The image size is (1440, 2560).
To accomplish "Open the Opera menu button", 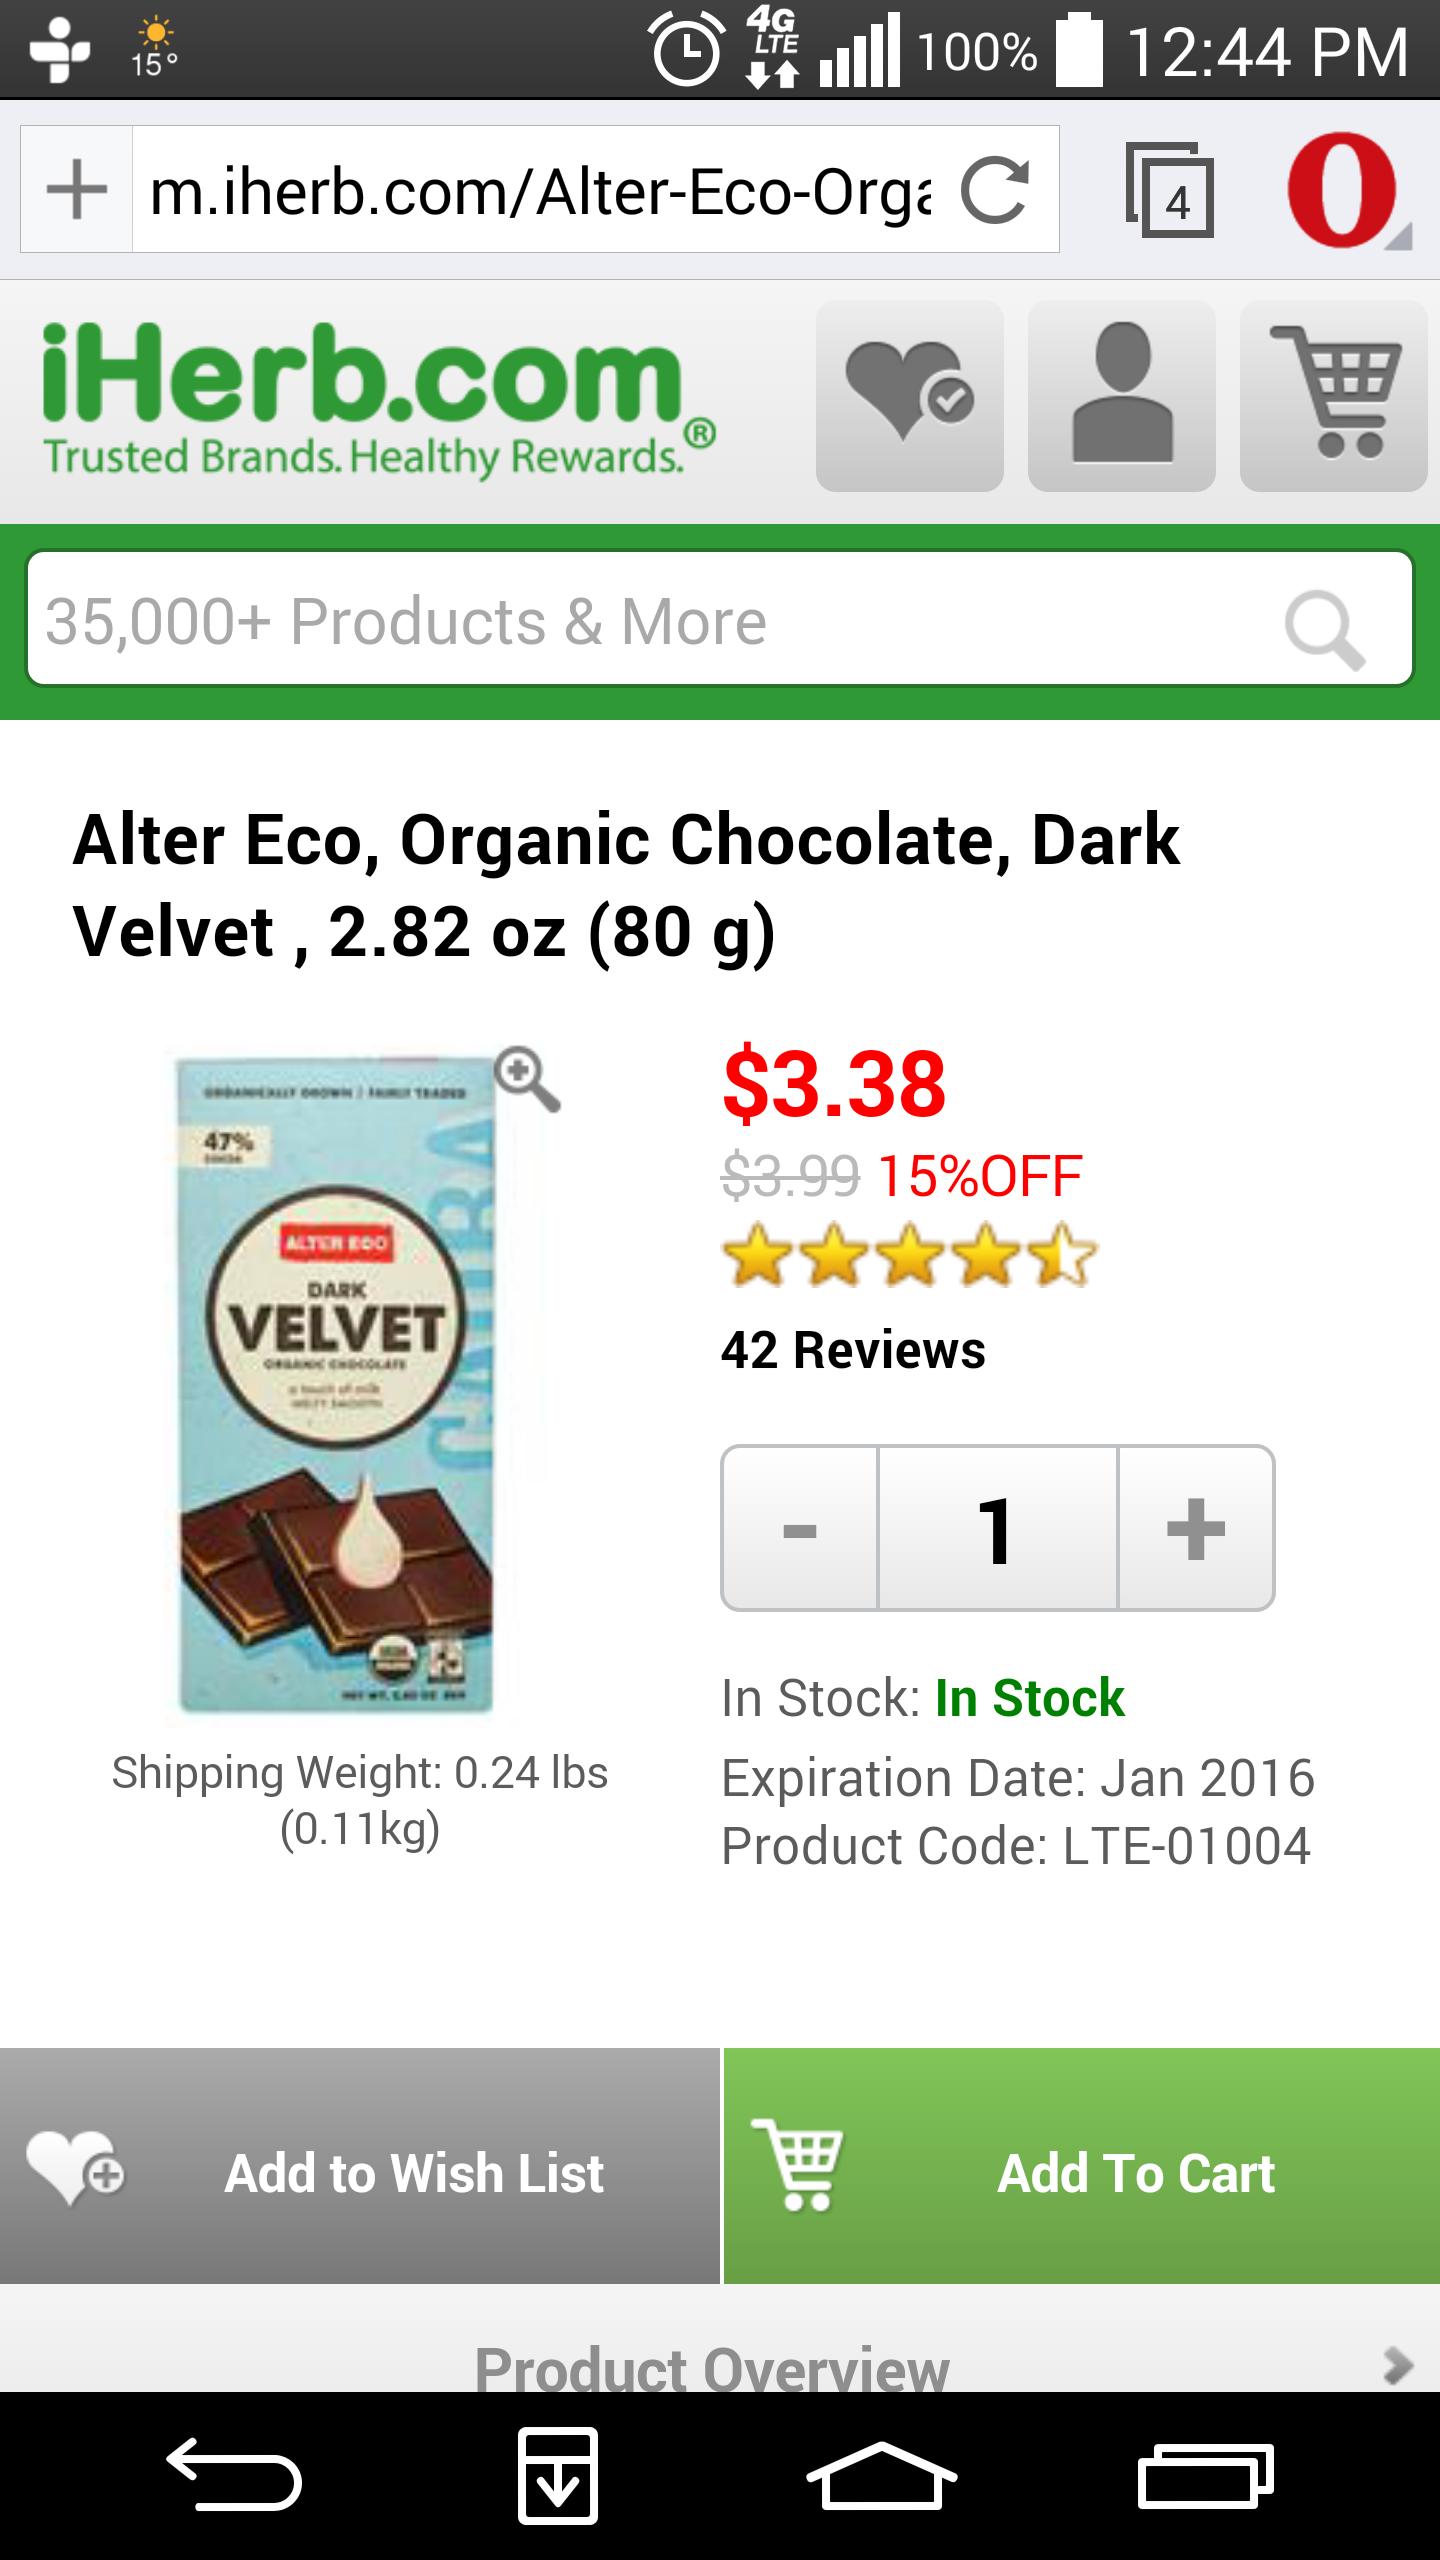I will click(1343, 190).
